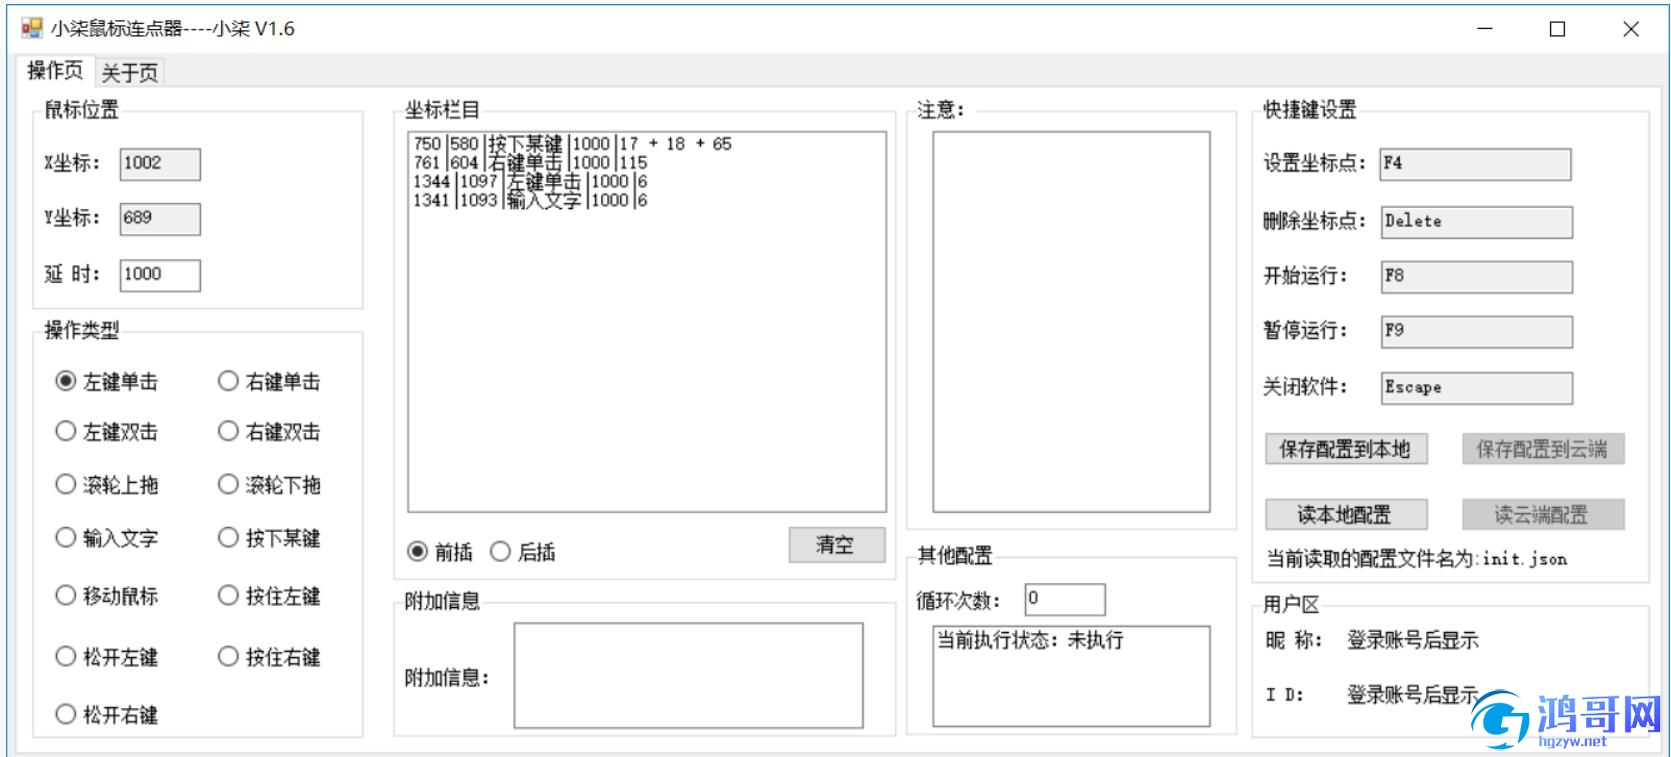
Task: Pick 输入文字 operation type
Action: pyautogui.click(x=107, y=537)
